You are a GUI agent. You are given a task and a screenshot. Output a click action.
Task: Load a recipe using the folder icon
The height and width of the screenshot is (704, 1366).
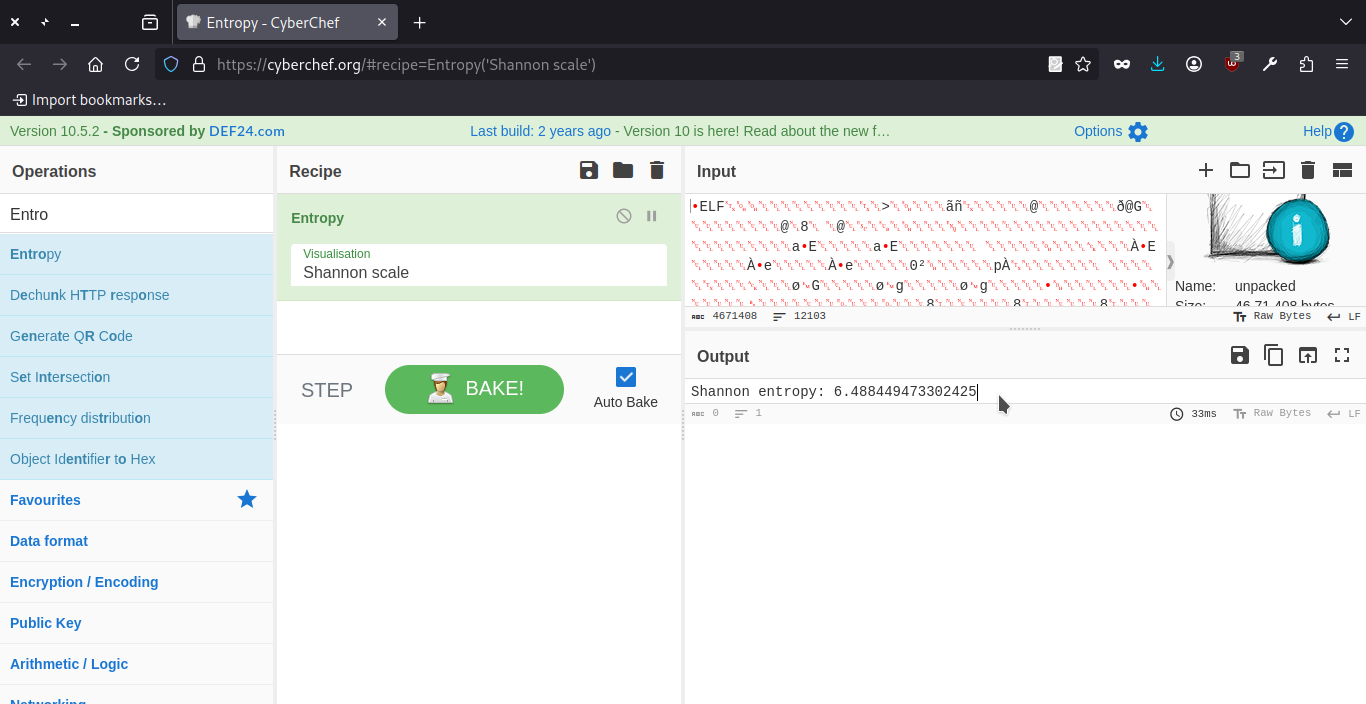pos(623,171)
